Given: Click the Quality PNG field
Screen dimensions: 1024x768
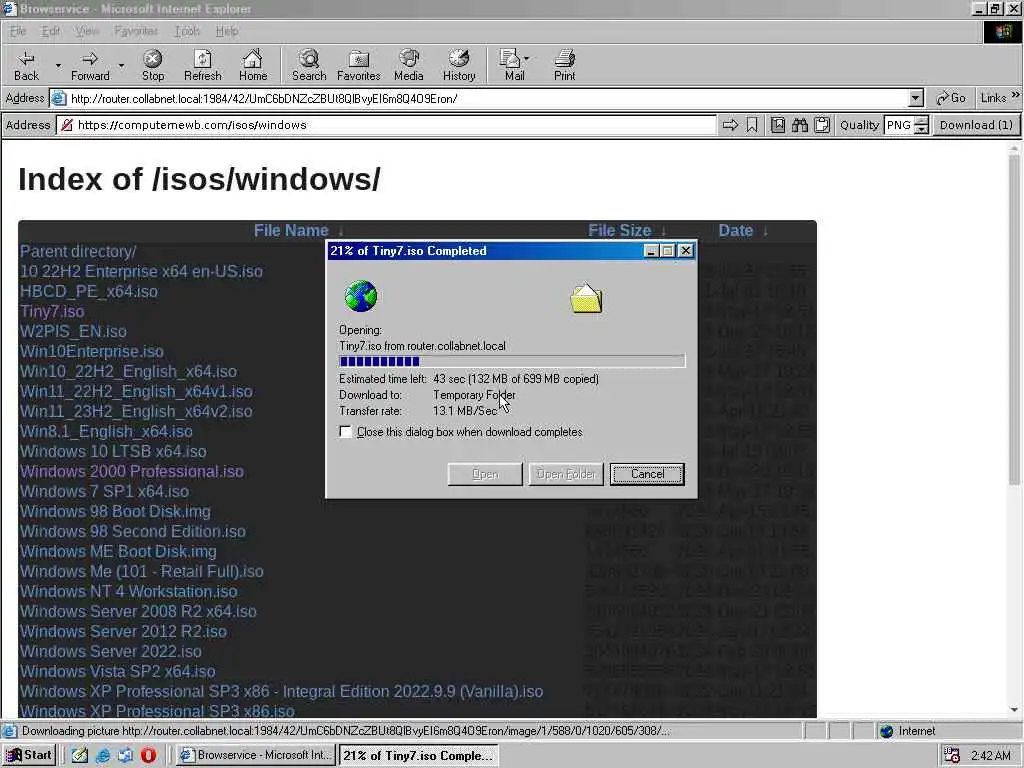Looking at the screenshot, I should pos(899,125).
